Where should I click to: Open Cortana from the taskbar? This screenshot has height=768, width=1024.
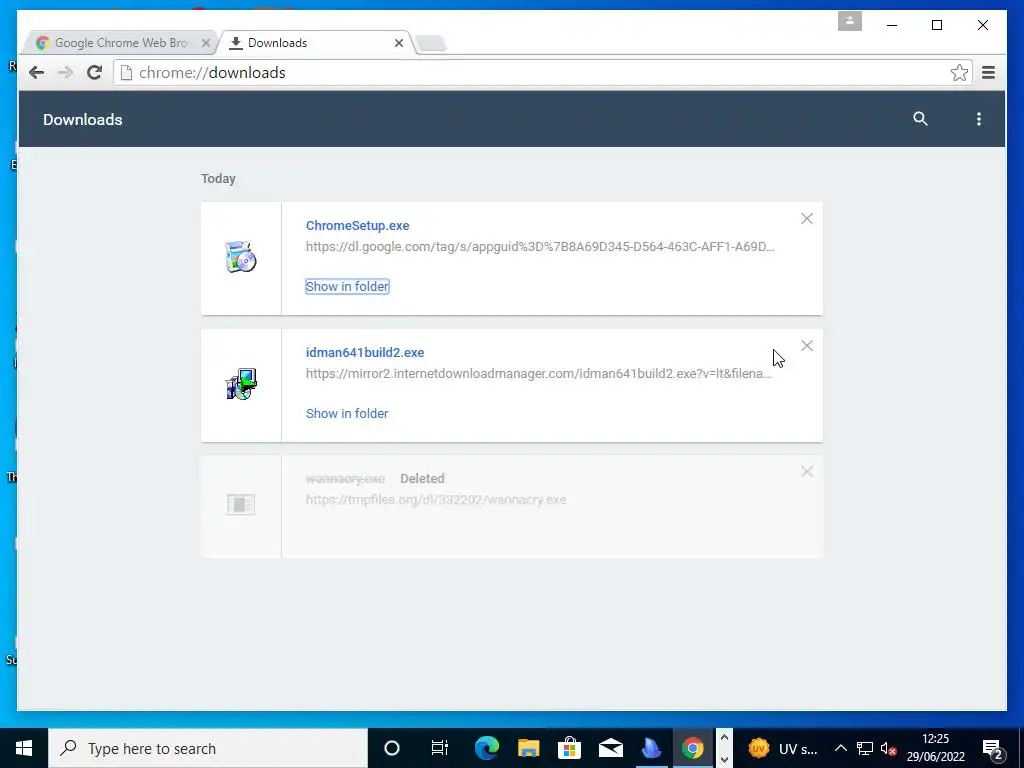pos(391,748)
